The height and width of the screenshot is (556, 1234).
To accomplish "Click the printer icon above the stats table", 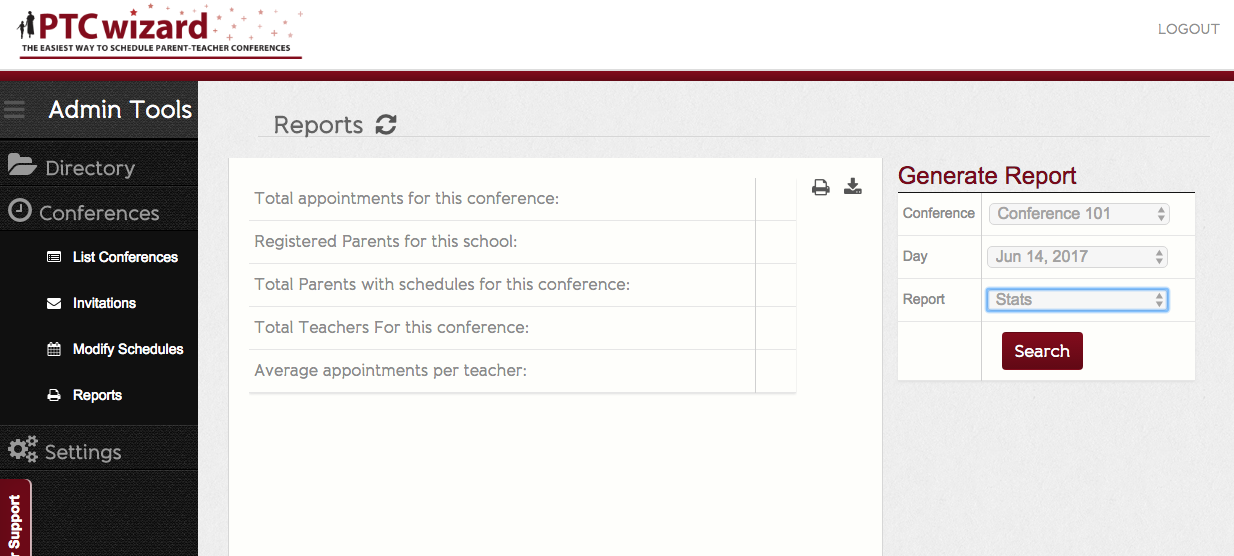I will point(821,187).
